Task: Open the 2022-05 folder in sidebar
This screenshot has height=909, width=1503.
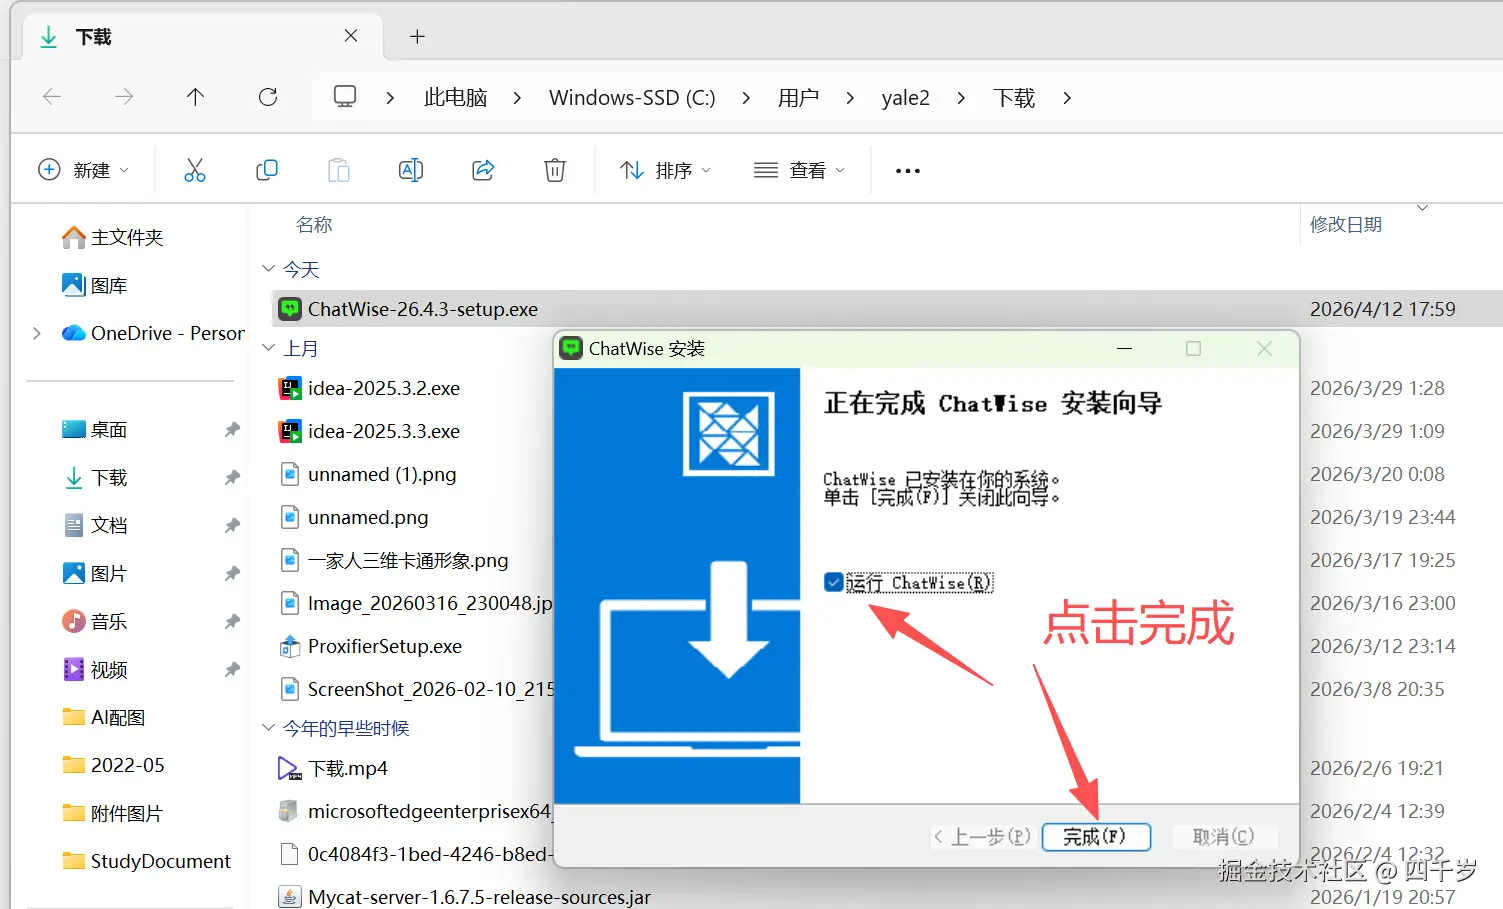Action: 113,765
